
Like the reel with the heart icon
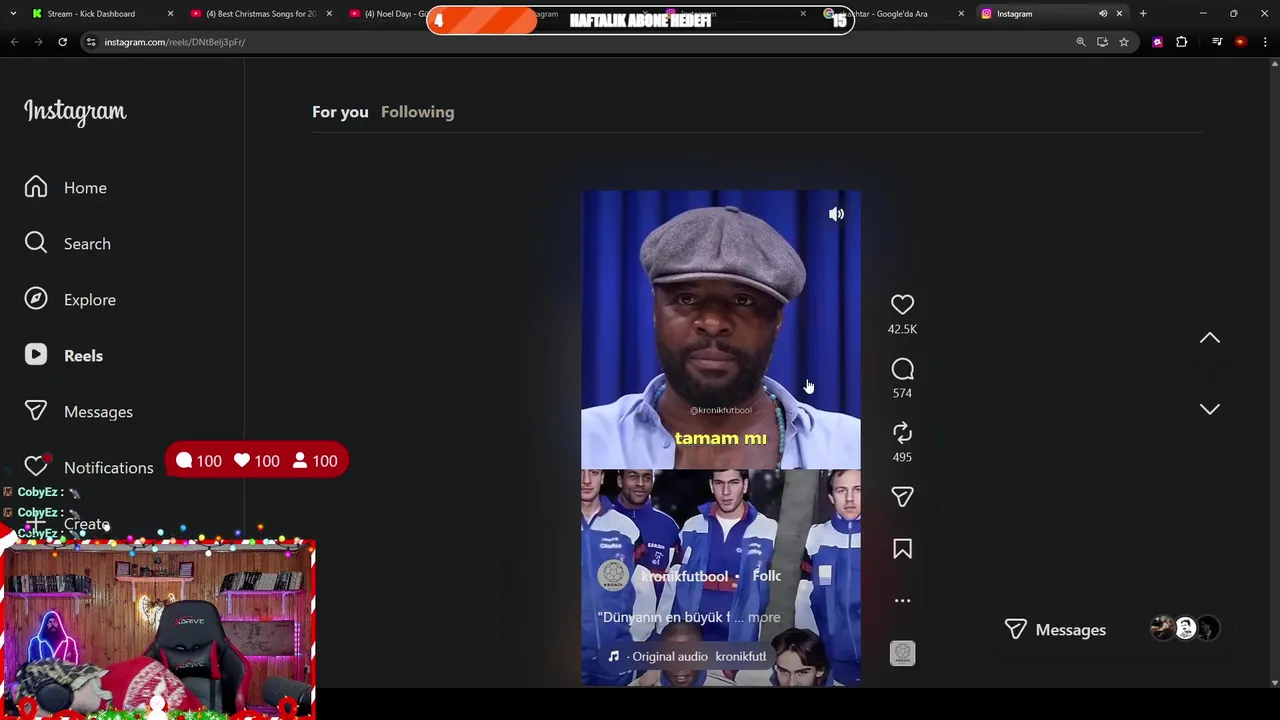click(x=902, y=304)
